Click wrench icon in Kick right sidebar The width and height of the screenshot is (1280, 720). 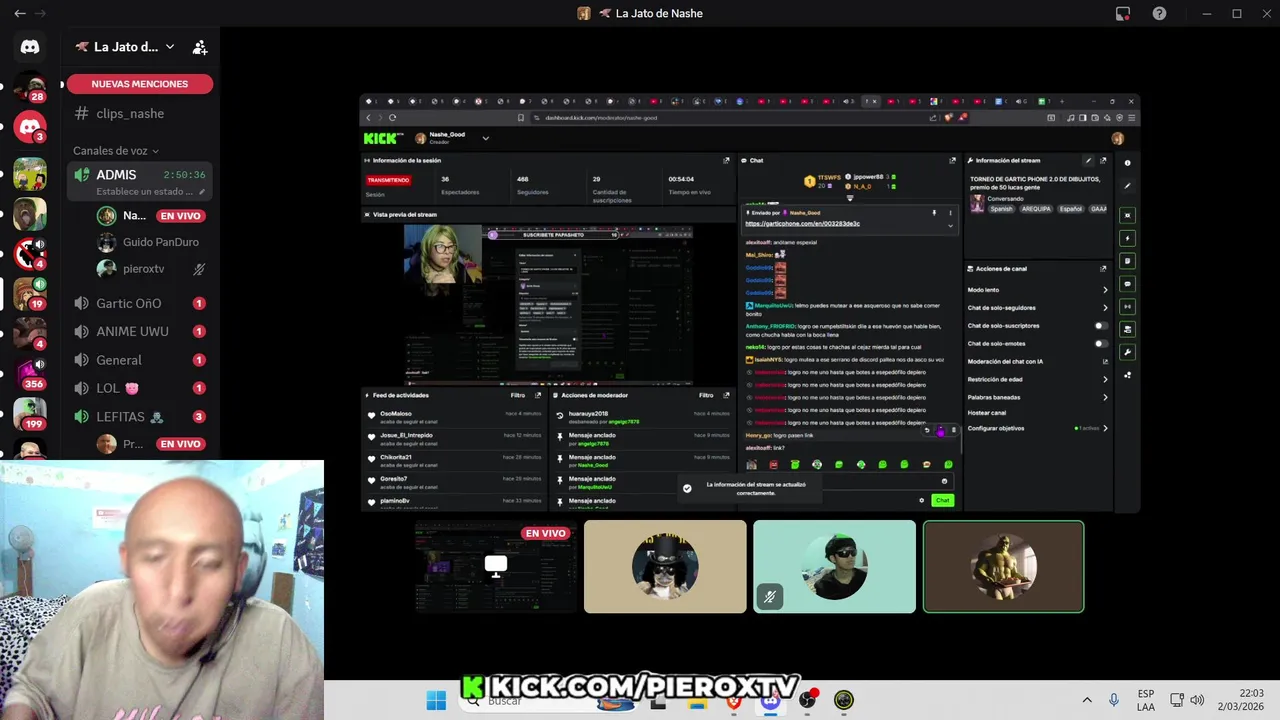pyautogui.click(x=1127, y=352)
